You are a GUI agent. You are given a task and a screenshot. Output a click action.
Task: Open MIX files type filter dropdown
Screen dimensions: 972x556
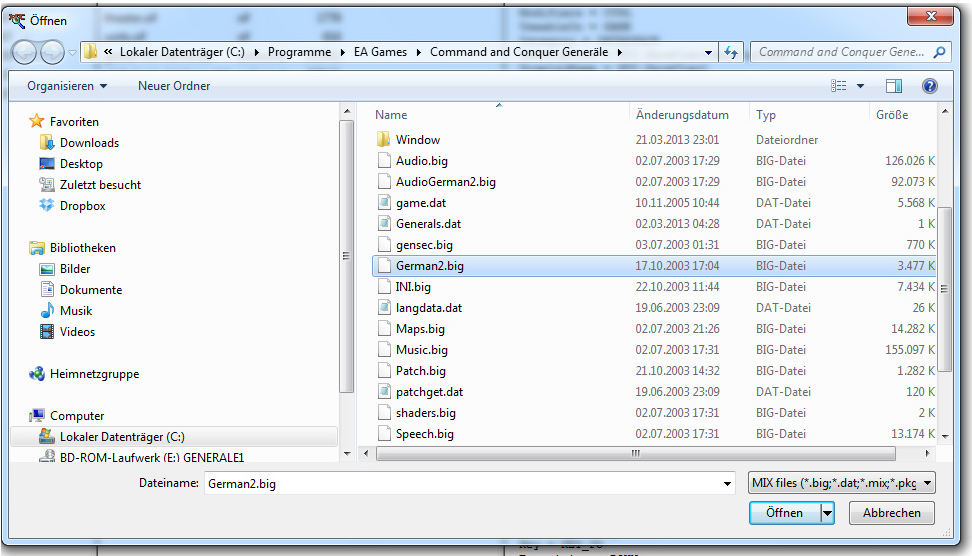(842, 483)
